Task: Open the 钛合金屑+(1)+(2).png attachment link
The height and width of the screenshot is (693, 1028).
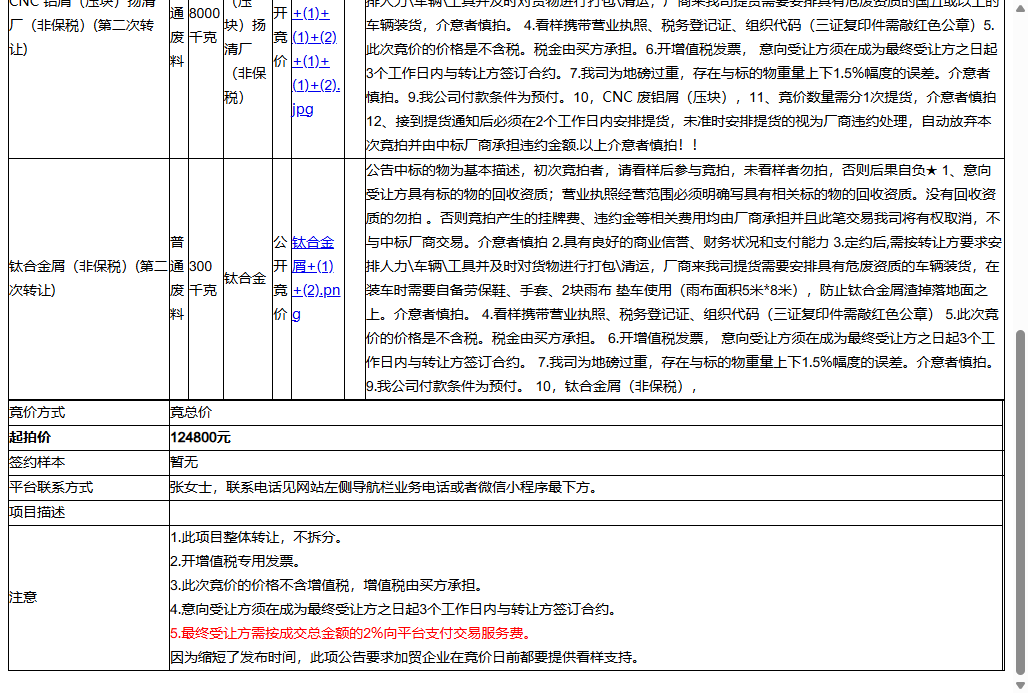Action: pyautogui.click(x=316, y=278)
